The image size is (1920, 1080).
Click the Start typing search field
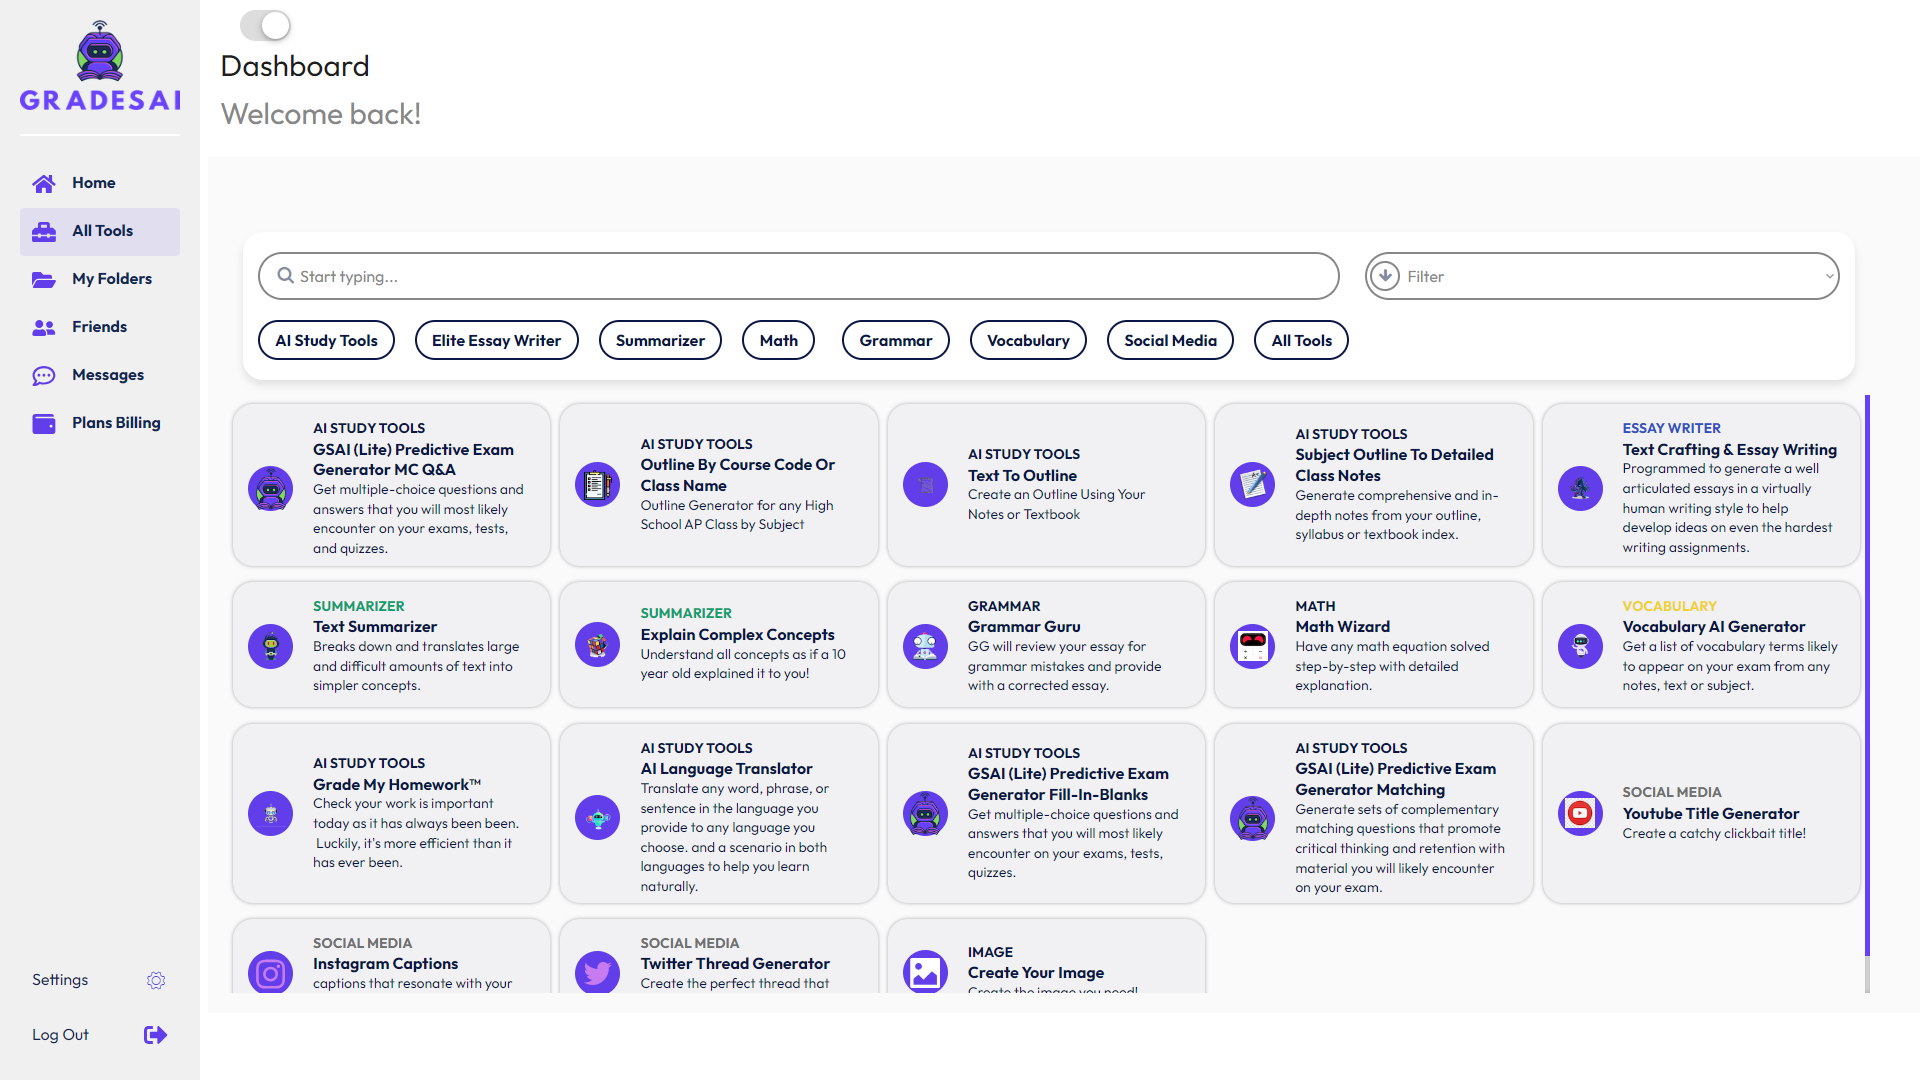click(800, 277)
